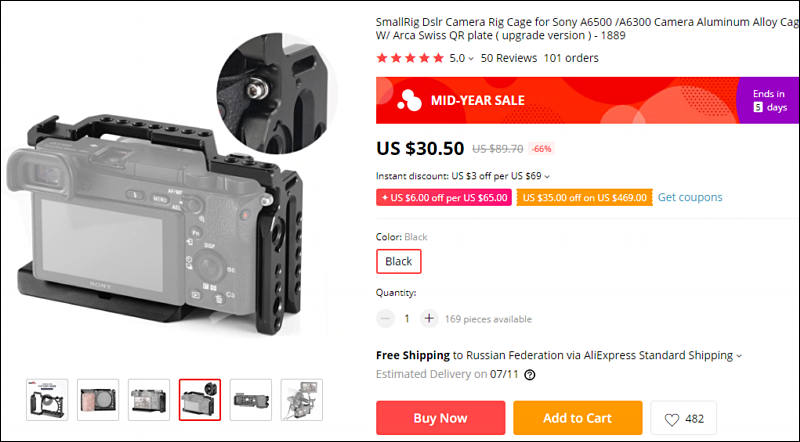Expand the instant discount details chevron
Viewport: 800px width, 442px height.
(x=547, y=177)
